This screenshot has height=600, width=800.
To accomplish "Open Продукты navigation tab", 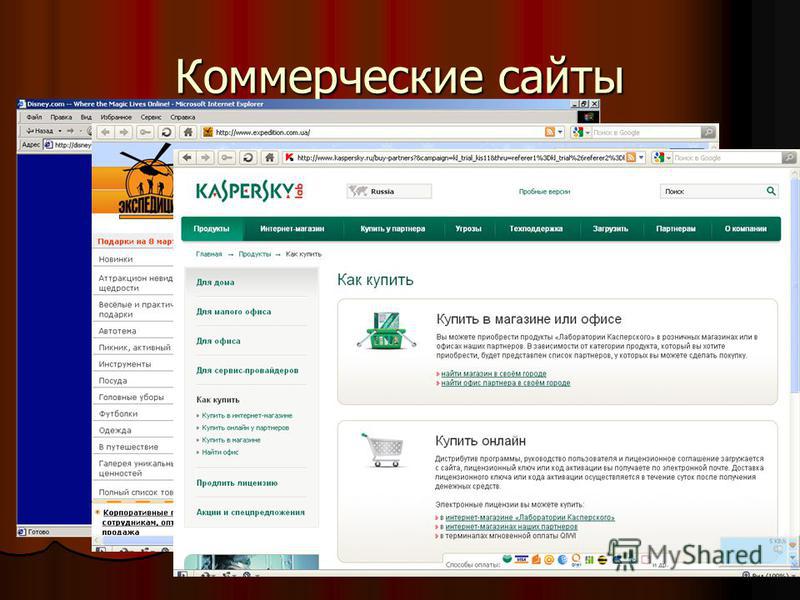I will [x=211, y=229].
